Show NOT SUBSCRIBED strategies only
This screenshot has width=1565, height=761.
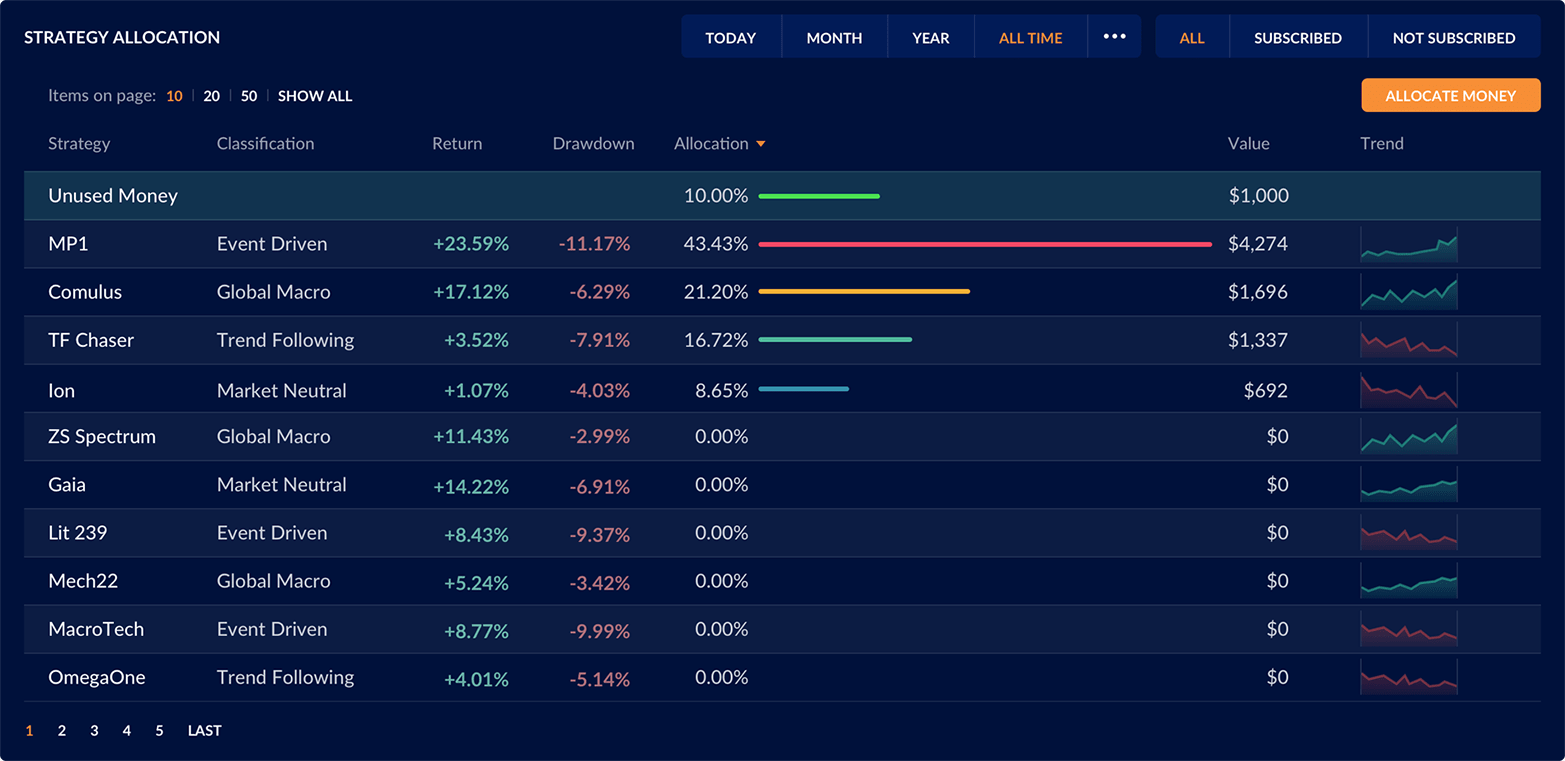pyautogui.click(x=1453, y=38)
